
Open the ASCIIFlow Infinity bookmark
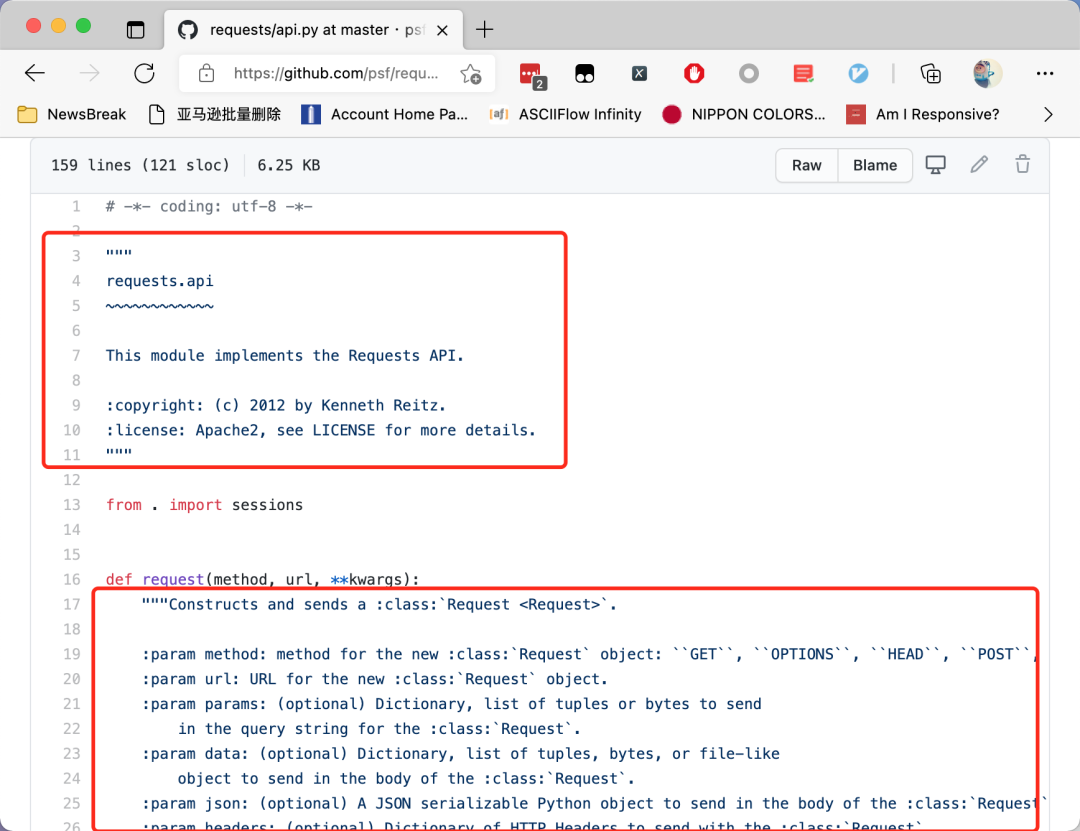(565, 114)
